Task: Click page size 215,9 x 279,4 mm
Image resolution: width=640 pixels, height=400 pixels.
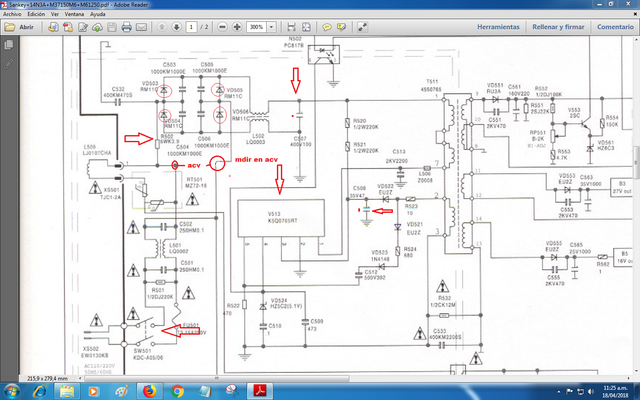Action: pos(47,378)
